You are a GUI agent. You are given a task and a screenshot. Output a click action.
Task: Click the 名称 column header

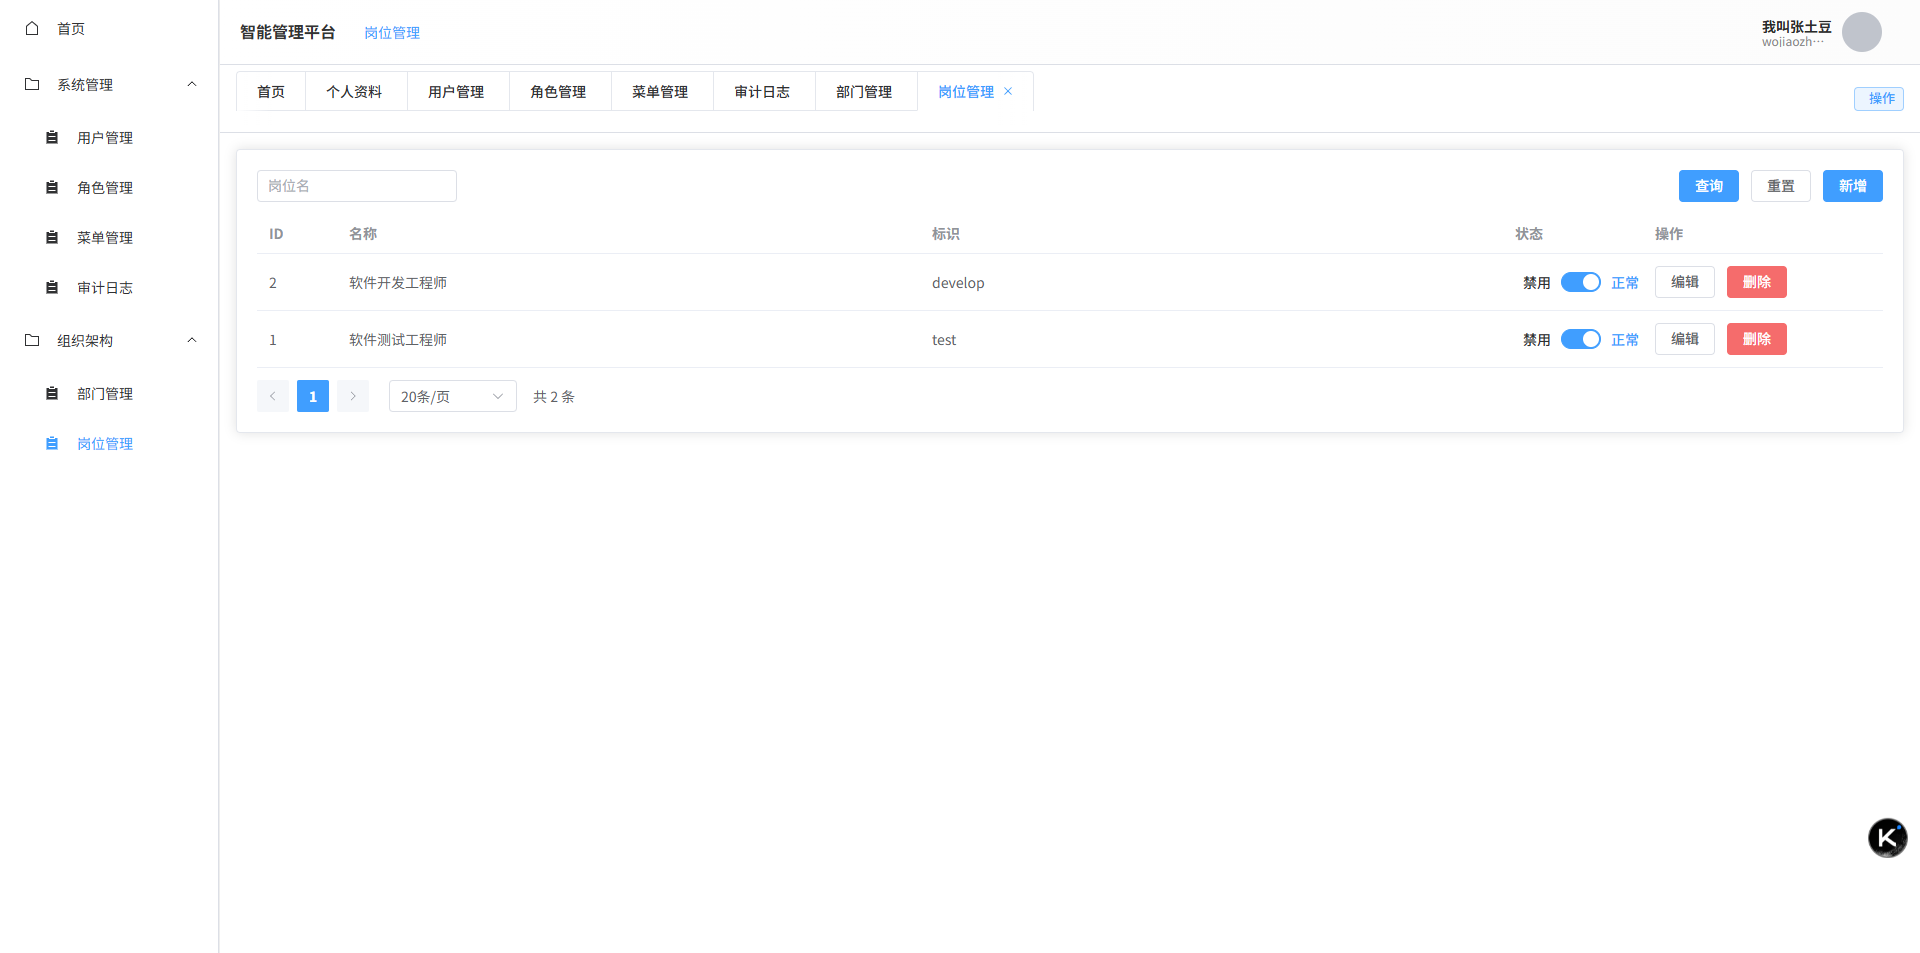click(363, 233)
